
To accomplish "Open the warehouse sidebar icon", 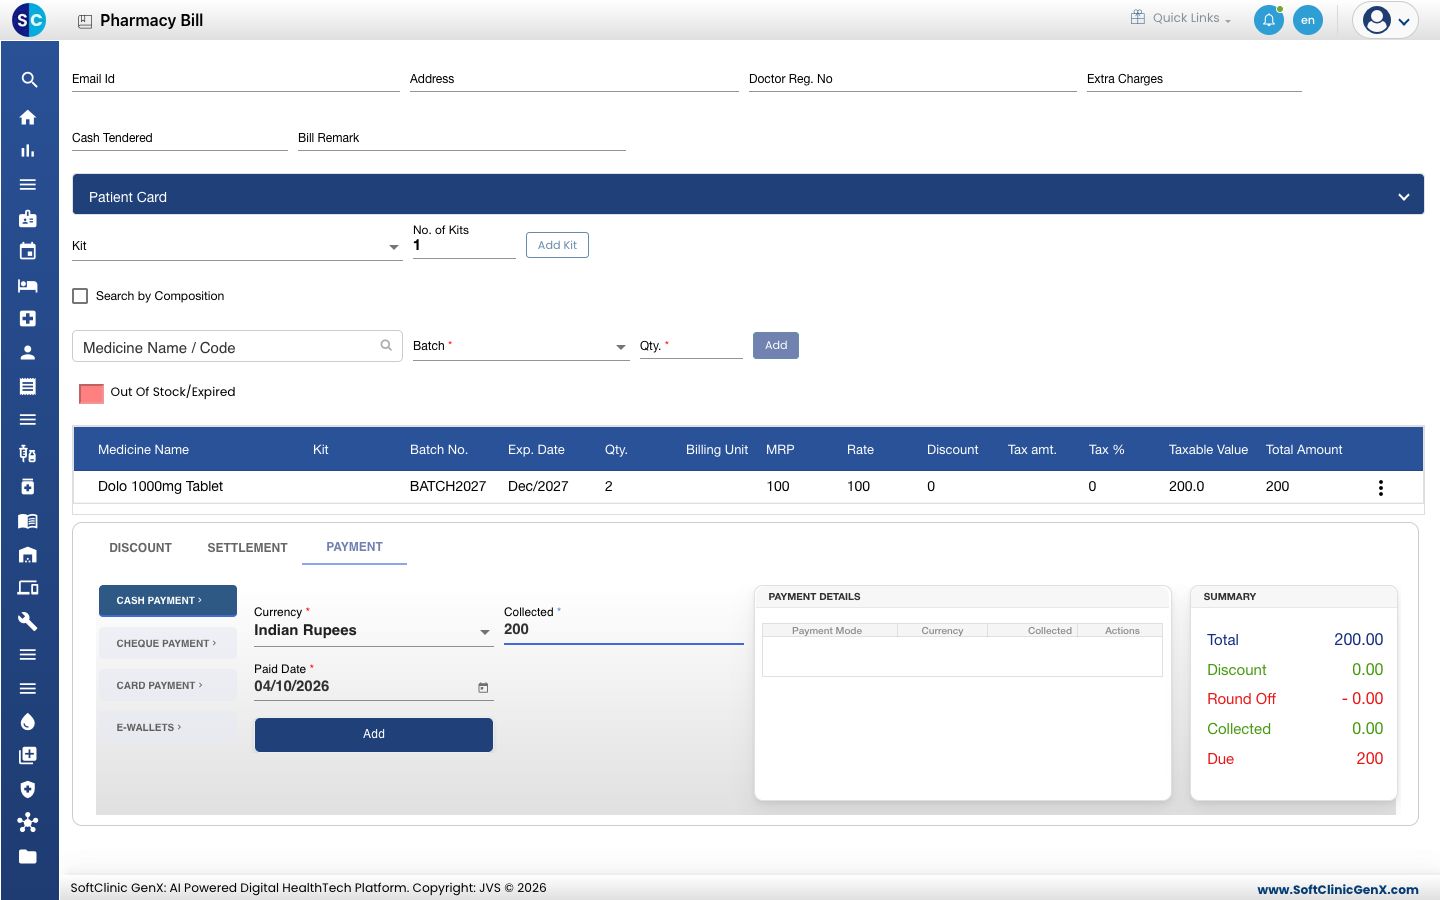I will tap(28, 555).
